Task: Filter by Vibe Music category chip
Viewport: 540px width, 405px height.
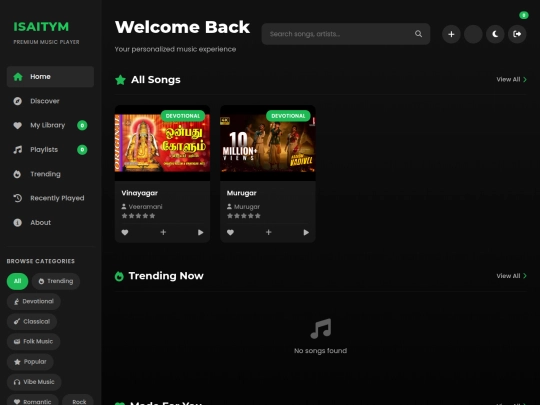Action: (34, 382)
